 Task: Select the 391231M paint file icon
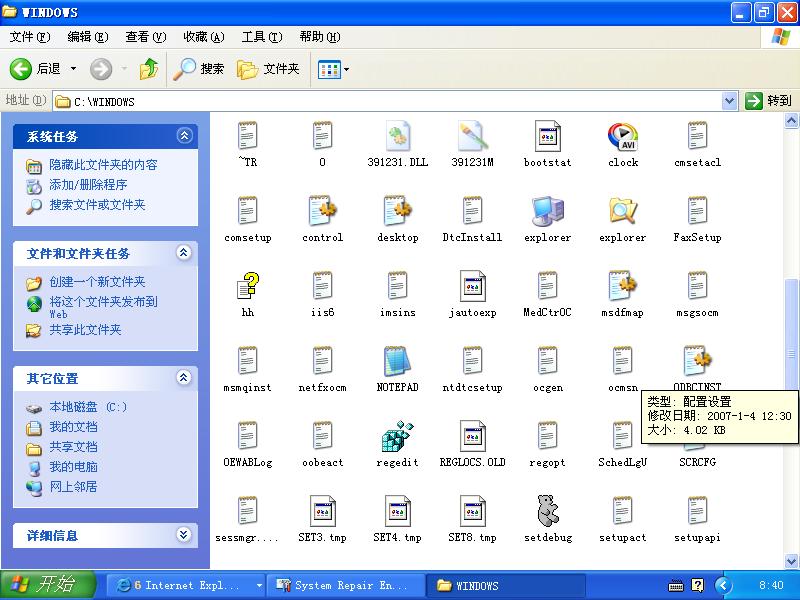(472, 136)
